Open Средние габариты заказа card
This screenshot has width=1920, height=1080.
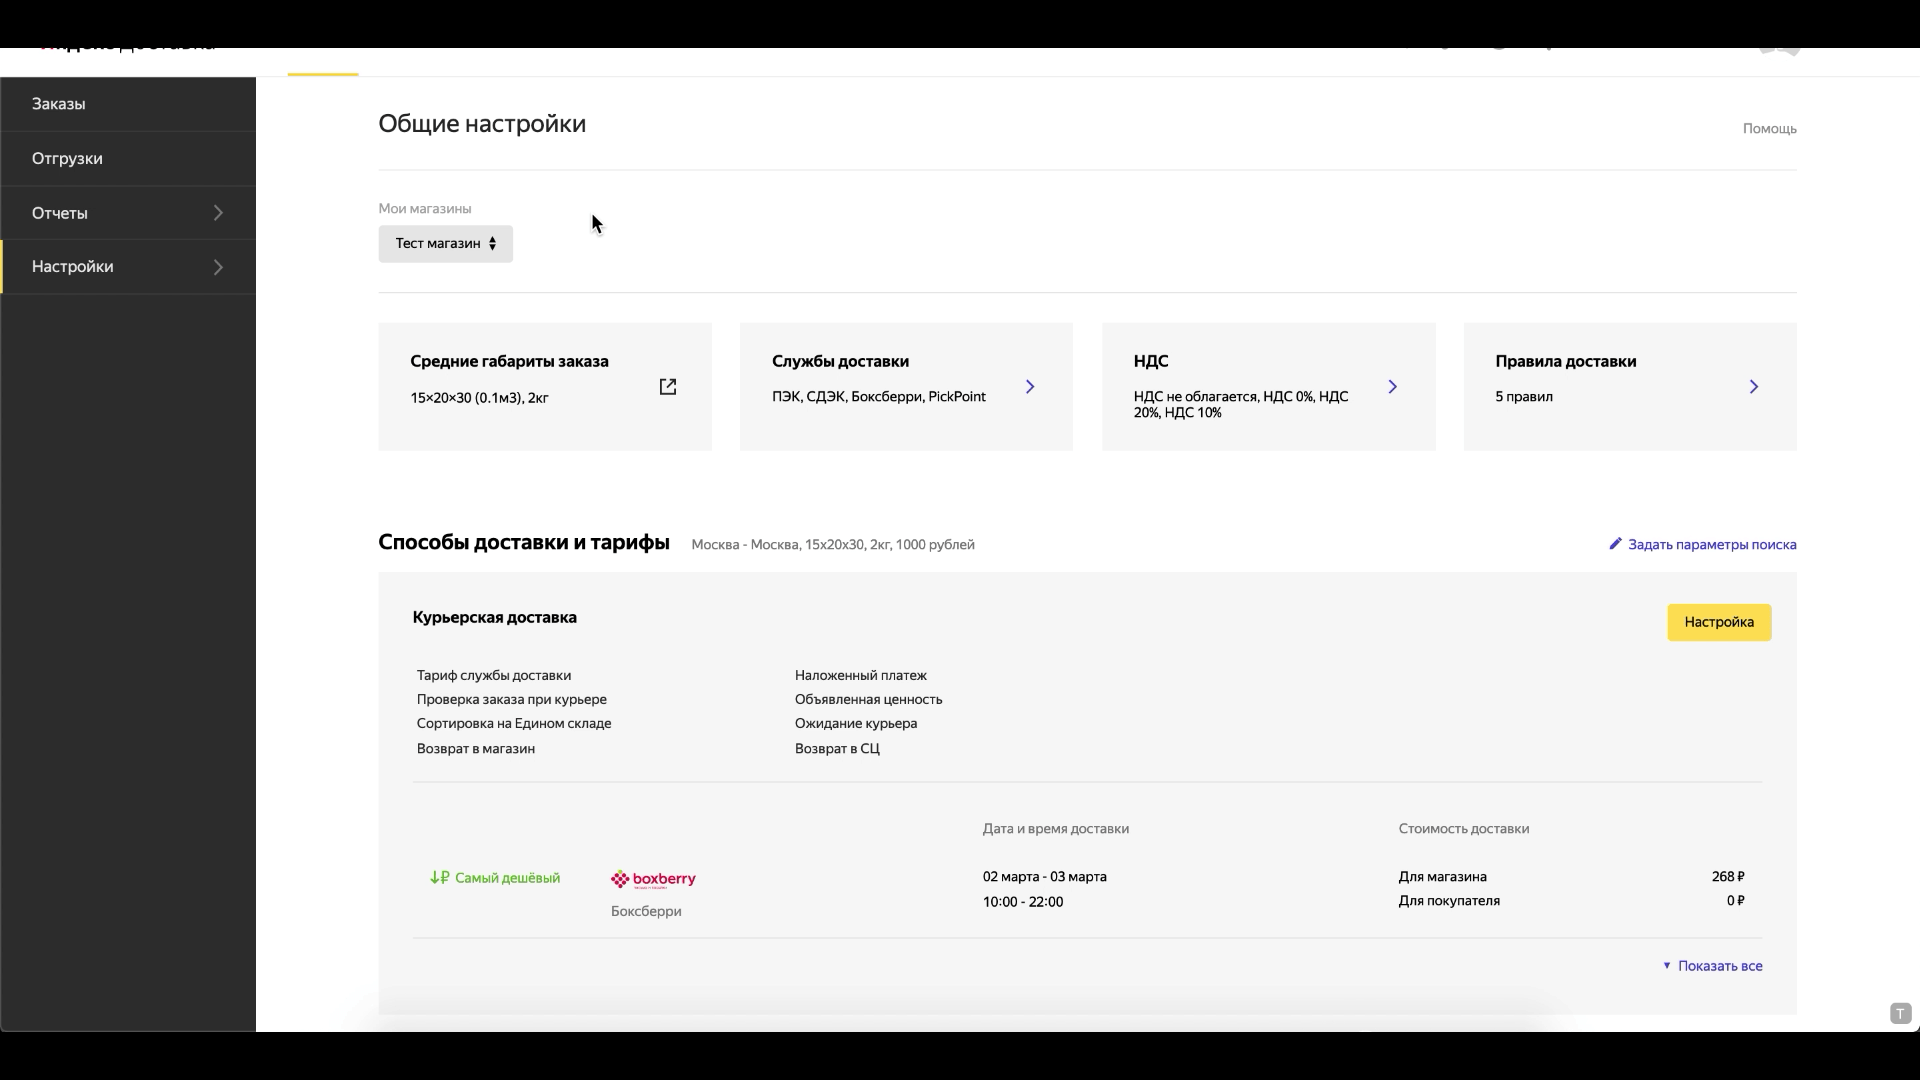[509, 362]
